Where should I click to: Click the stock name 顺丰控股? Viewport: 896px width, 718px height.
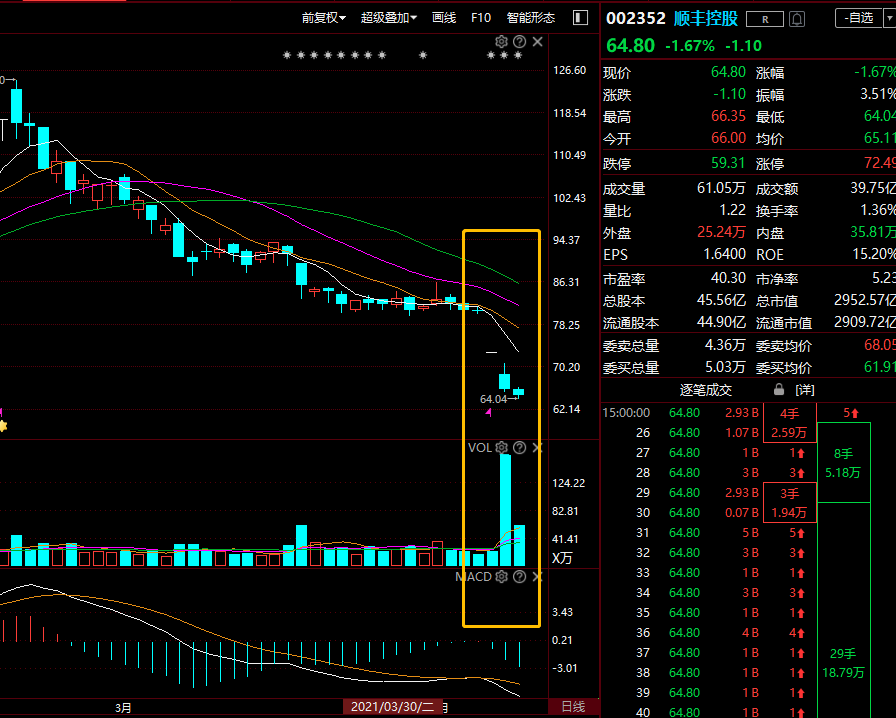(x=706, y=18)
